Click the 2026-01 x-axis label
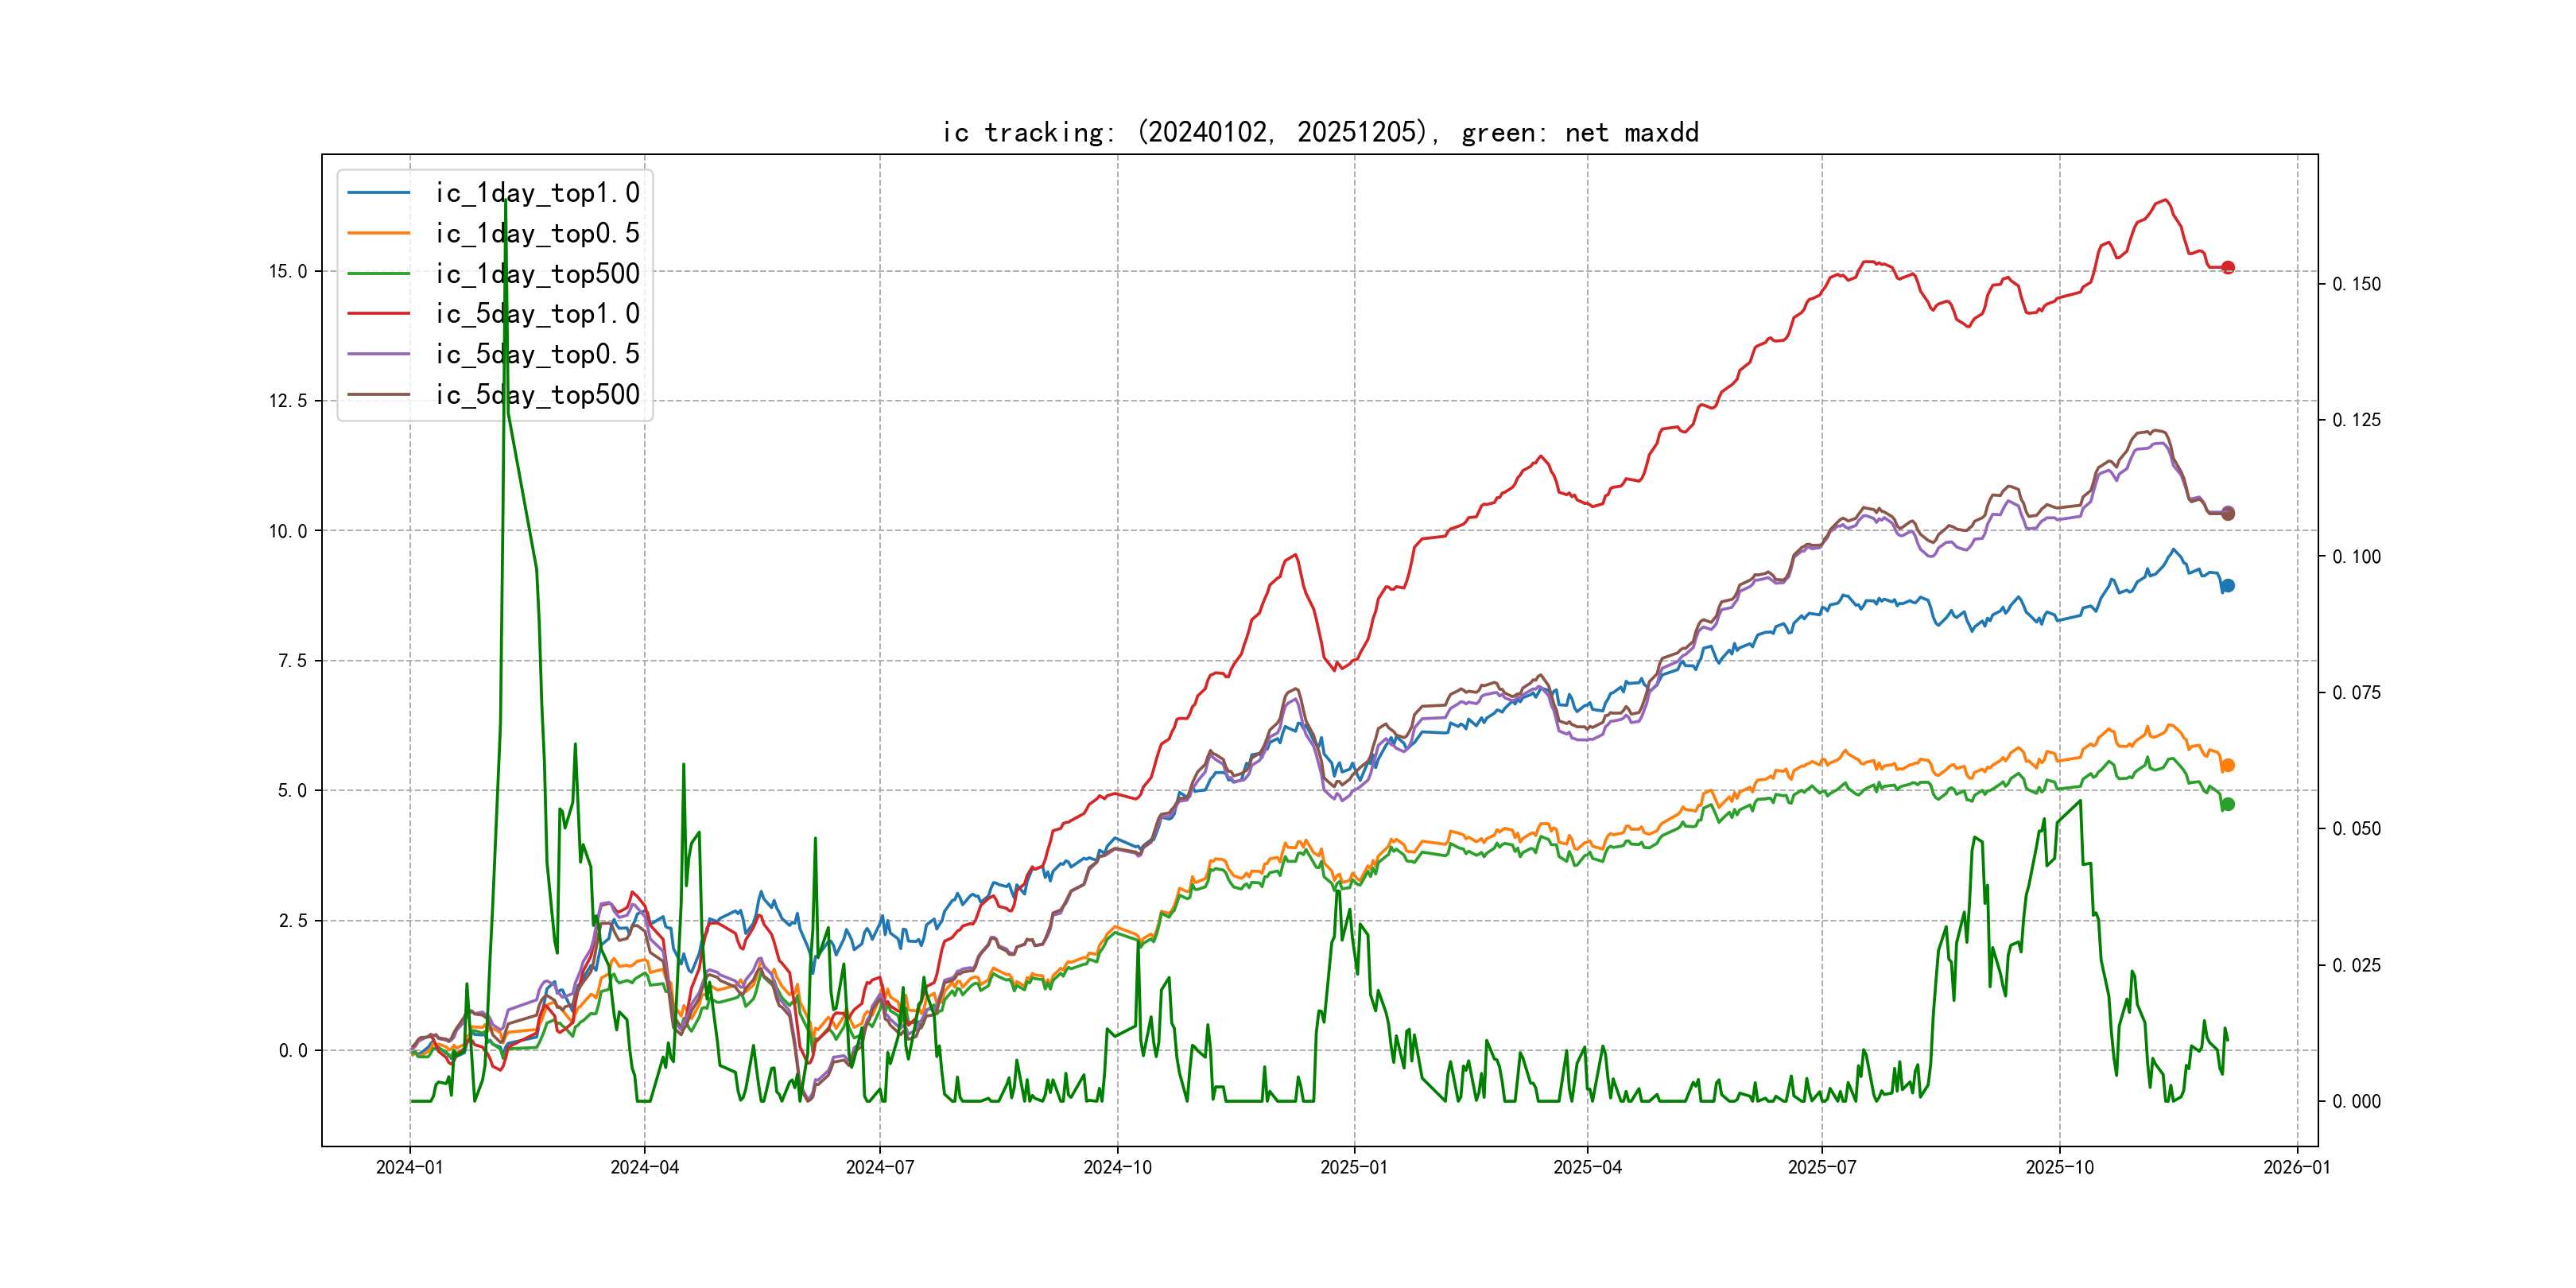Image resolution: width=2576 pixels, height=1288 pixels. click(x=2296, y=1167)
